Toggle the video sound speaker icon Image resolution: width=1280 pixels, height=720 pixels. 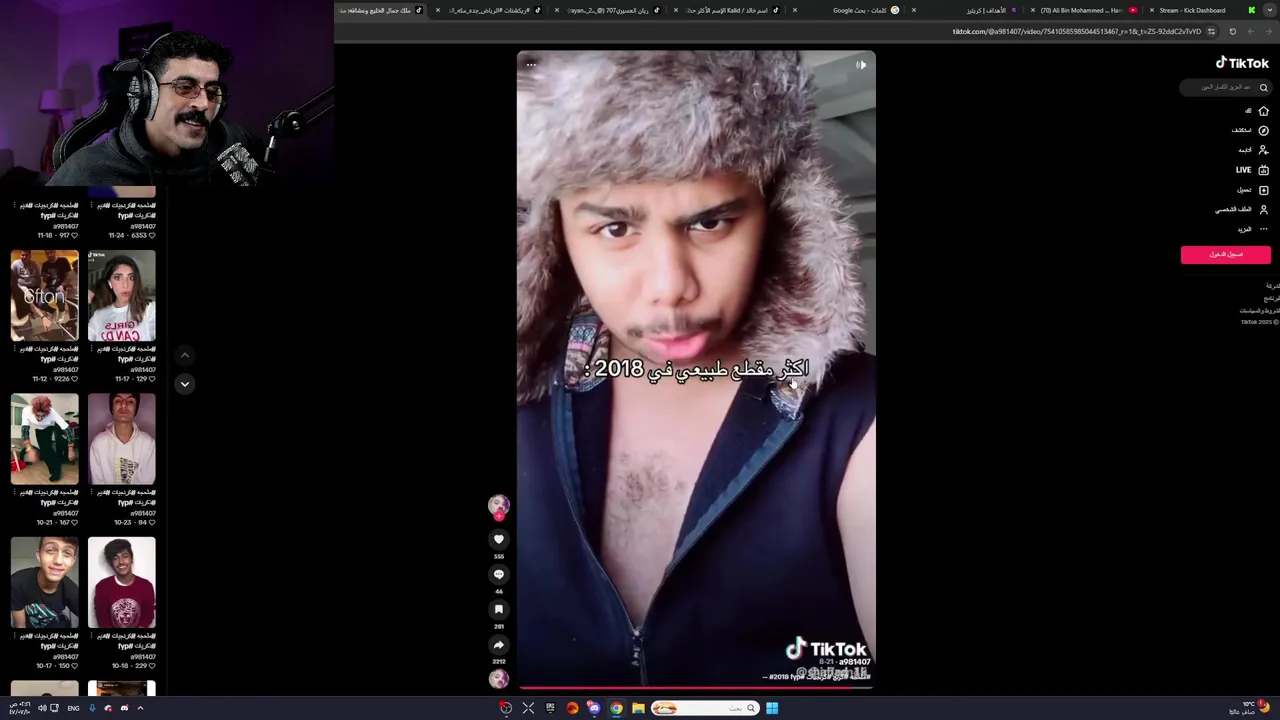pyautogui.click(x=861, y=65)
